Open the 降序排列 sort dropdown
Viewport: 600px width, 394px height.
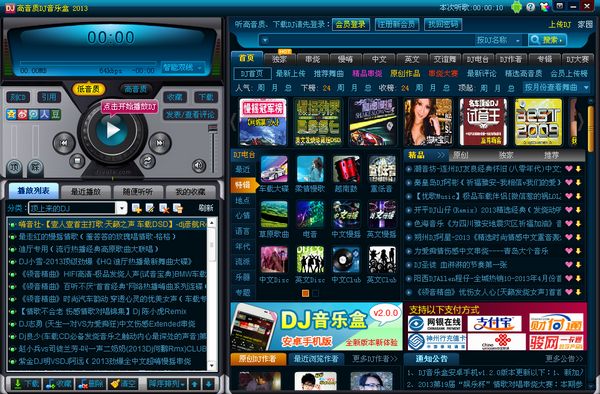pyautogui.click(x=167, y=384)
